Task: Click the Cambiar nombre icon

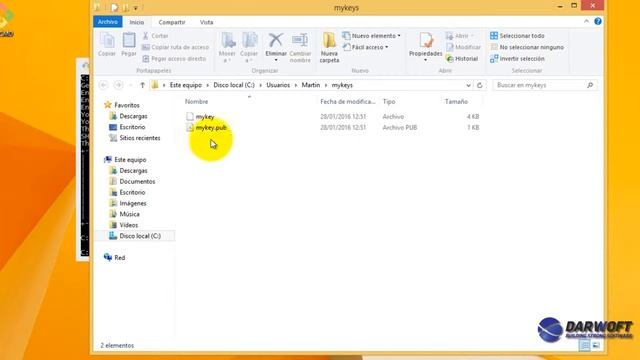Action: [x=300, y=48]
